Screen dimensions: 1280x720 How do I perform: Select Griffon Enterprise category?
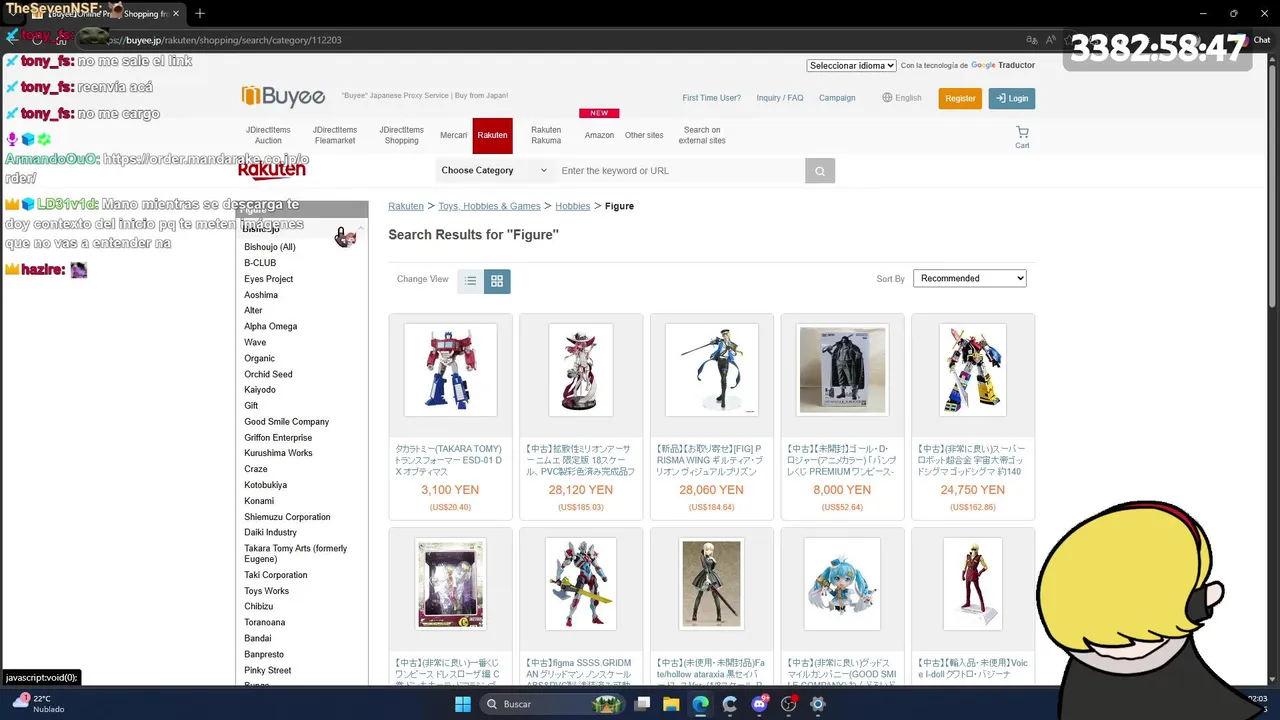pyautogui.click(x=278, y=438)
